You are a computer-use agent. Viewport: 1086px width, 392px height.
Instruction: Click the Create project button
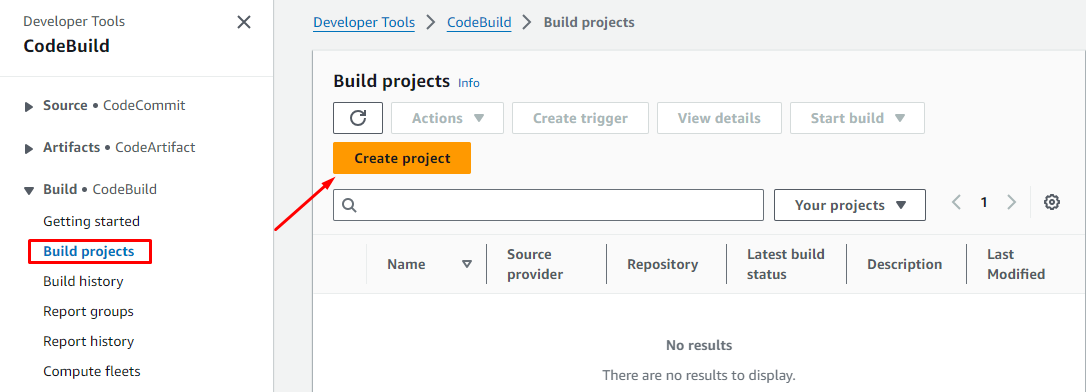click(x=402, y=158)
